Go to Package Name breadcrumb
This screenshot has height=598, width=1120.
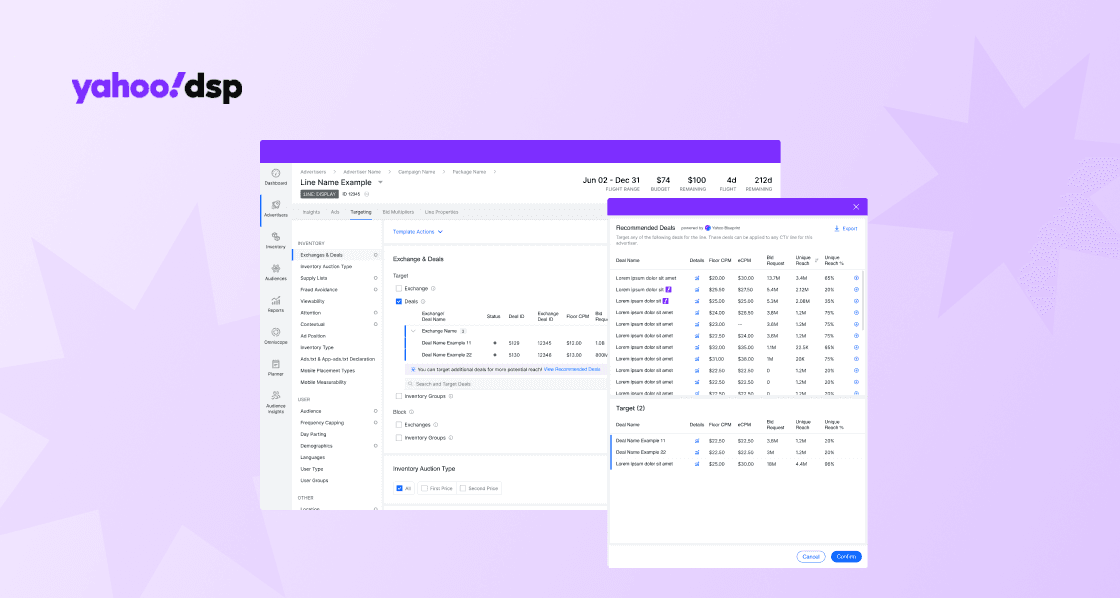pyautogui.click(x=469, y=172)
